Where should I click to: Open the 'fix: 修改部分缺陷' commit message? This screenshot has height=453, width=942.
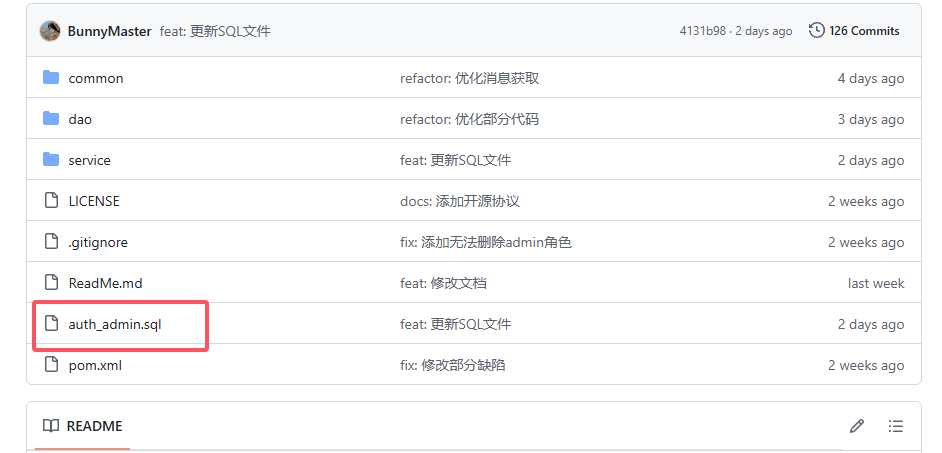[452, 365]
